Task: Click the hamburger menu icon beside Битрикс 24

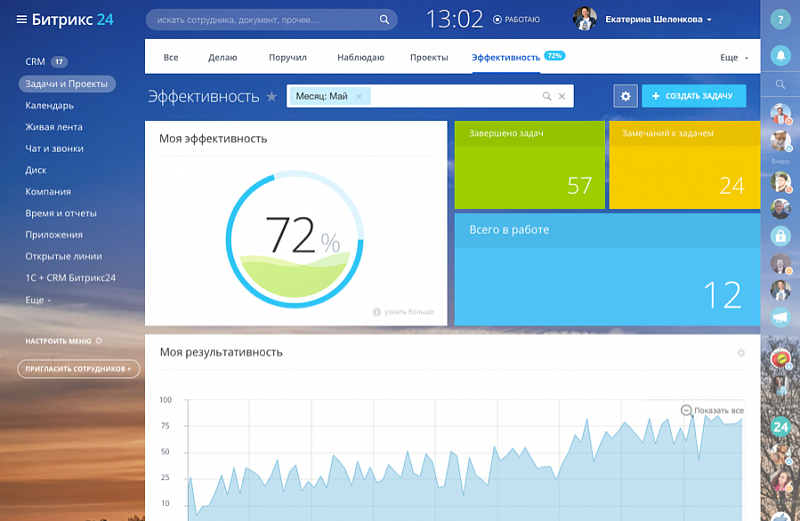Action: (21, 20)
